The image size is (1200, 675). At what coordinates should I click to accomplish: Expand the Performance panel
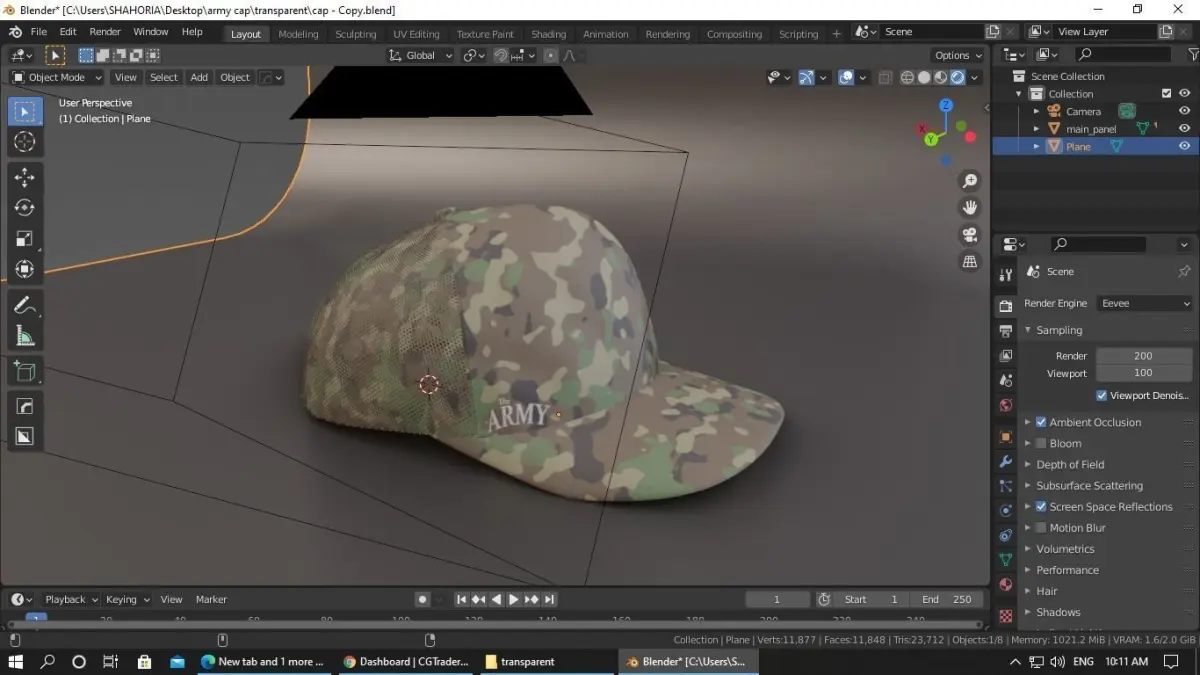point(1027,570)
